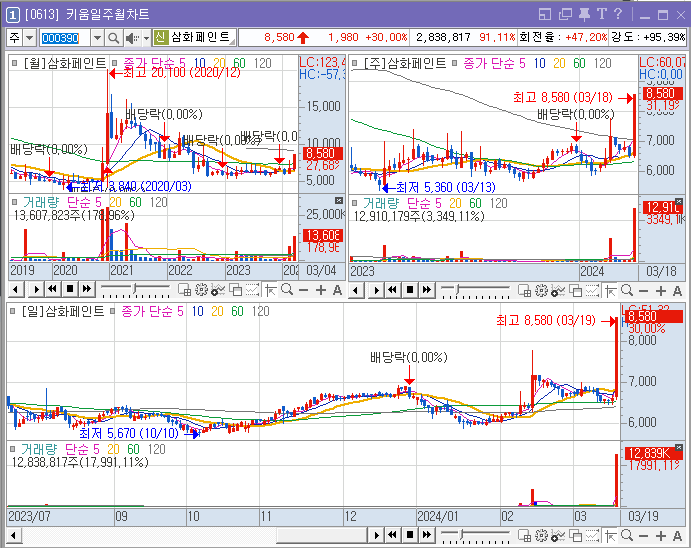Toggle square marker before weekly 종가 단순 legend

(455, 63)
